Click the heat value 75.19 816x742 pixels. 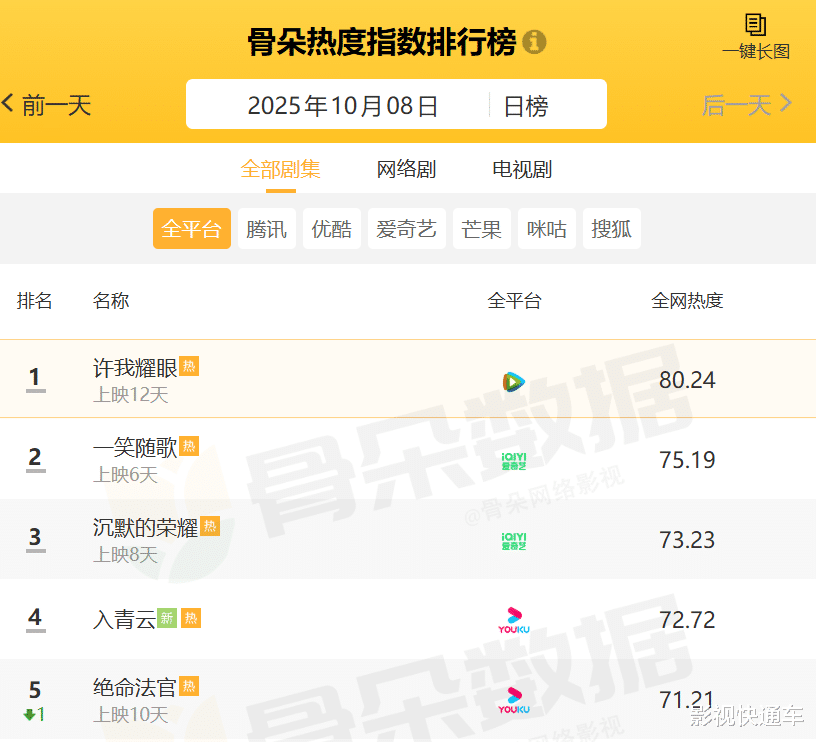tap(687, 460)
